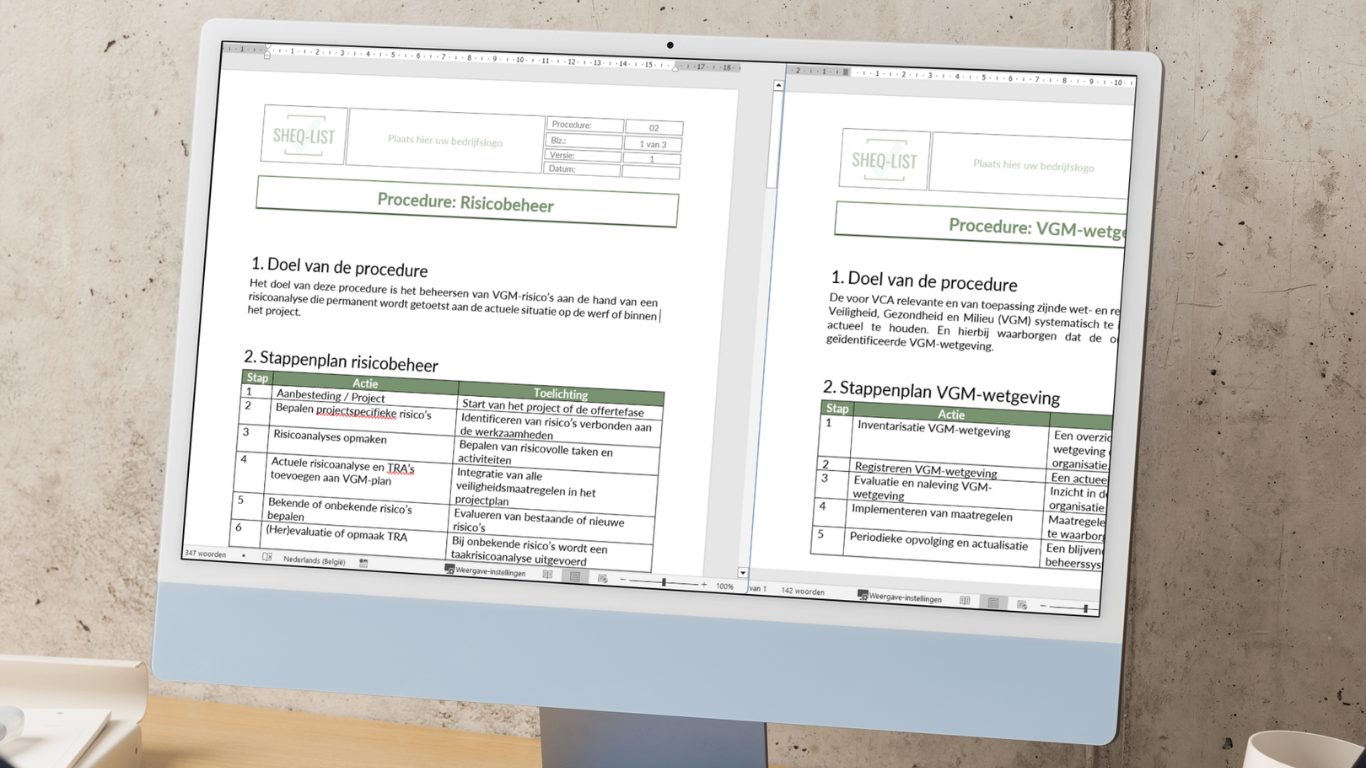Image resolution: width=1366 pixels, height=768 pixels.
Task: Switch right window to Web Layout view
Action: click(x=1022, y=604)
